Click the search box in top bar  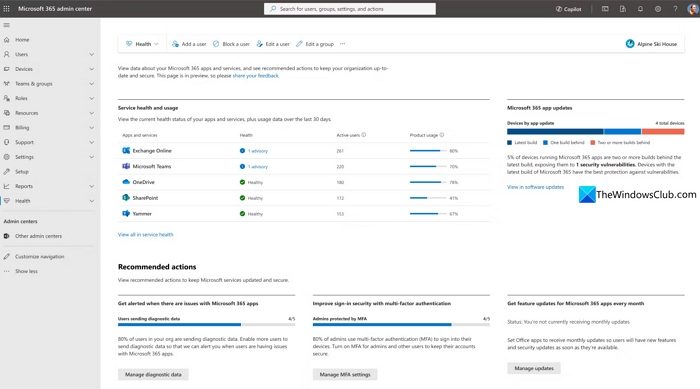(350, 9)
